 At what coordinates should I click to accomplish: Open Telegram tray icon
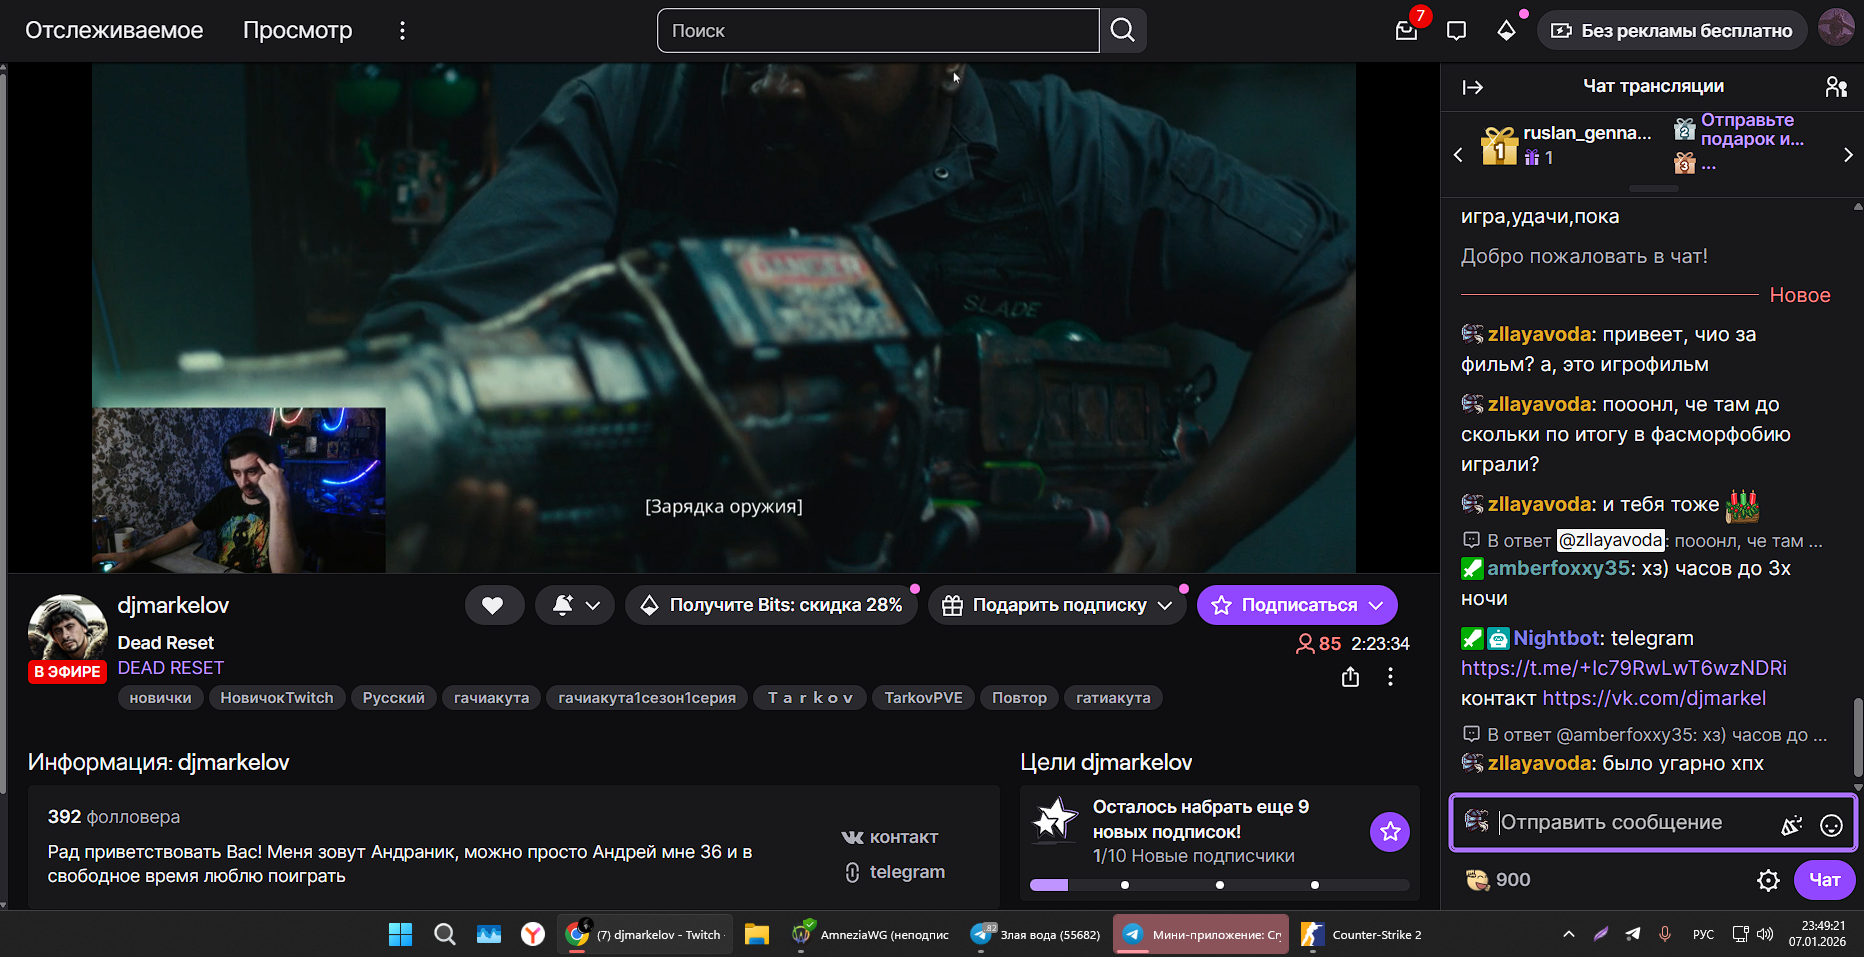coord(1633,934)
